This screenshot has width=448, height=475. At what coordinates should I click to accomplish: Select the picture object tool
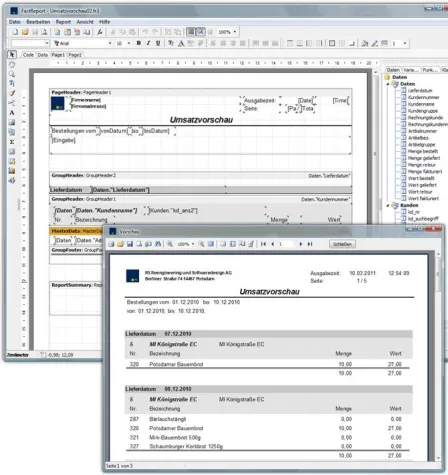[12, 122]
